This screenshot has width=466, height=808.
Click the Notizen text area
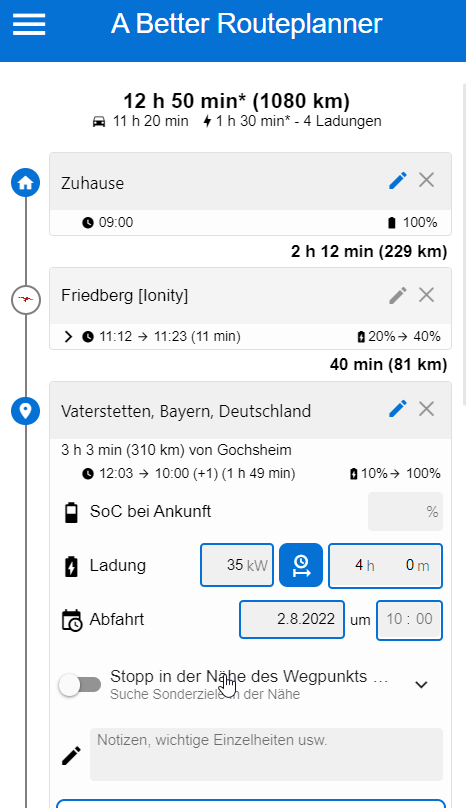266,754
